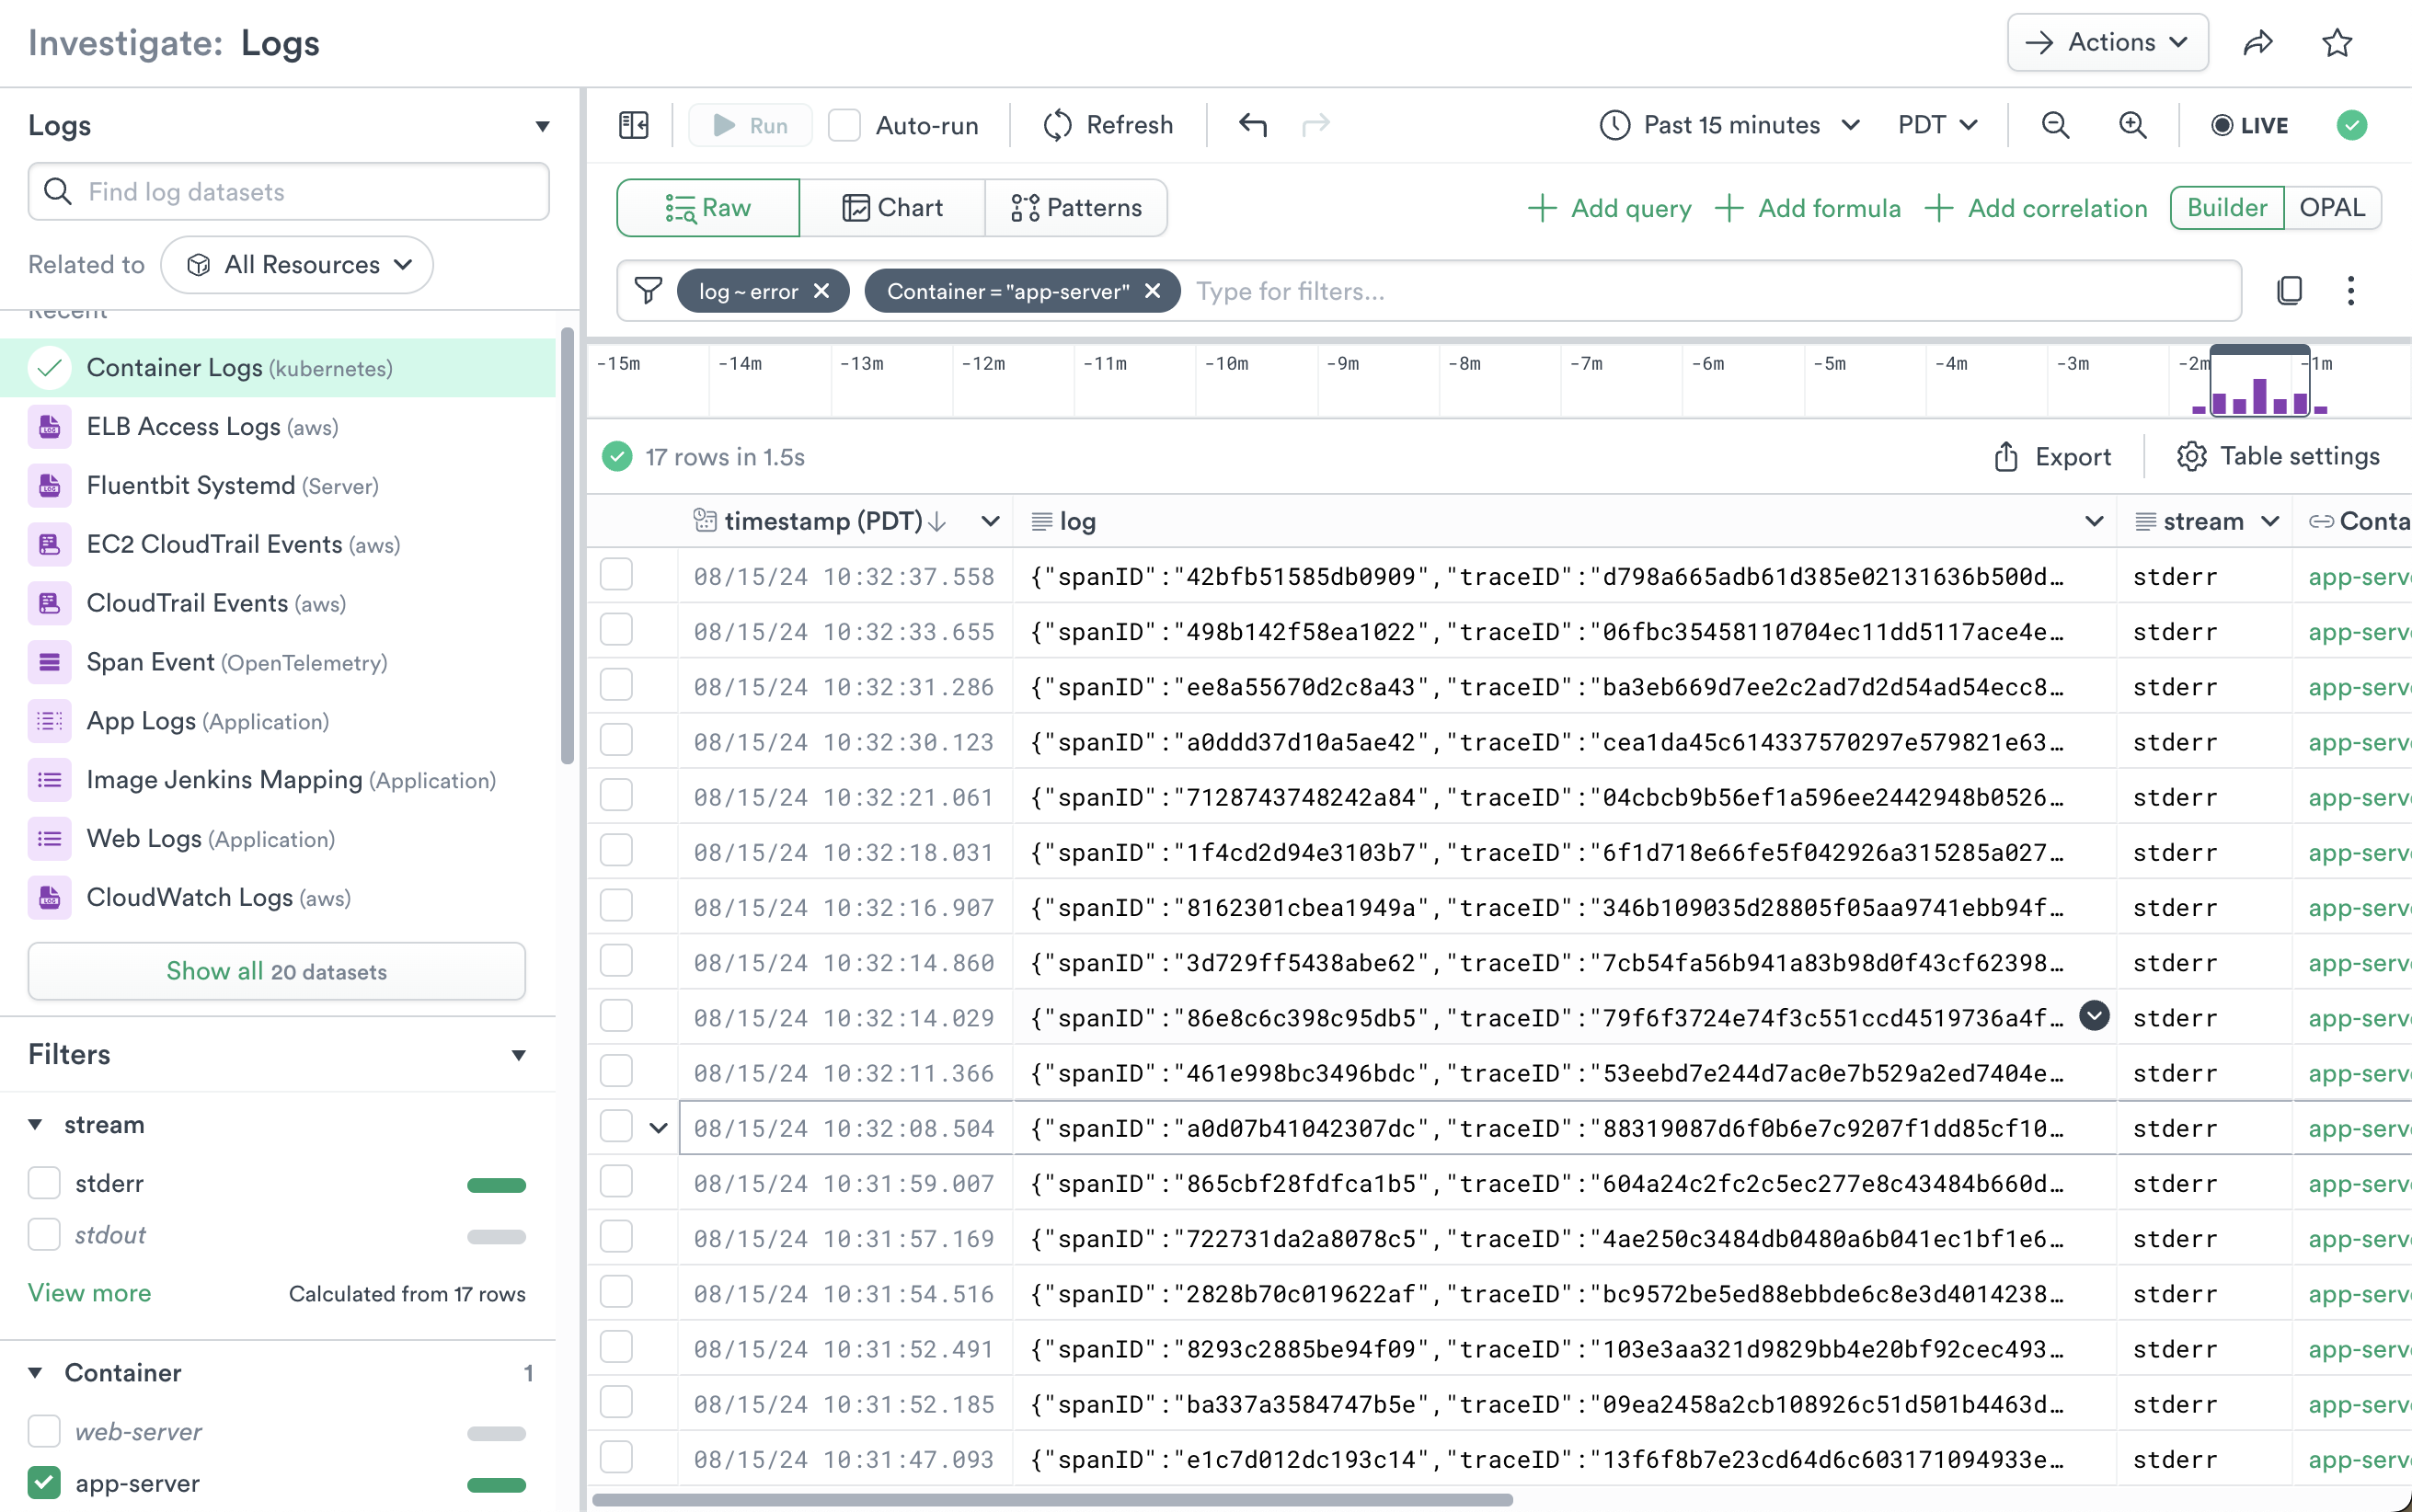Screen dimensions: 2412x1512
Task: Select row with timestamp 10:32:33.655
Action: coord(616,630)
